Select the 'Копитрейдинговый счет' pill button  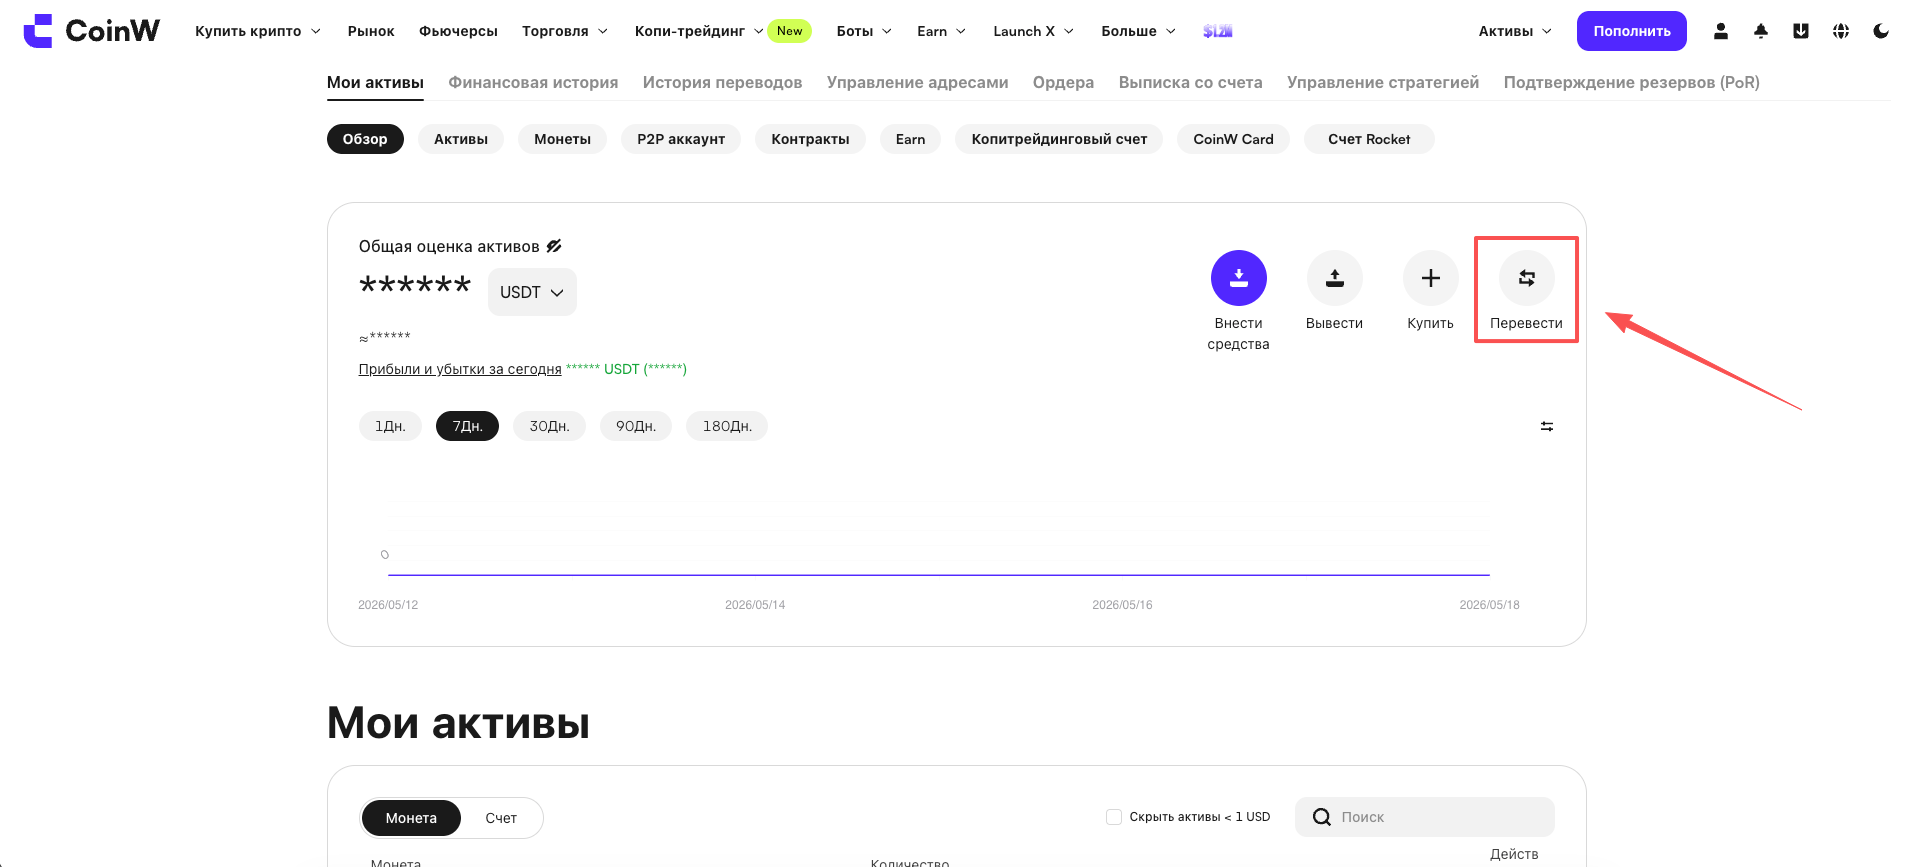[x=1059, y=139]
